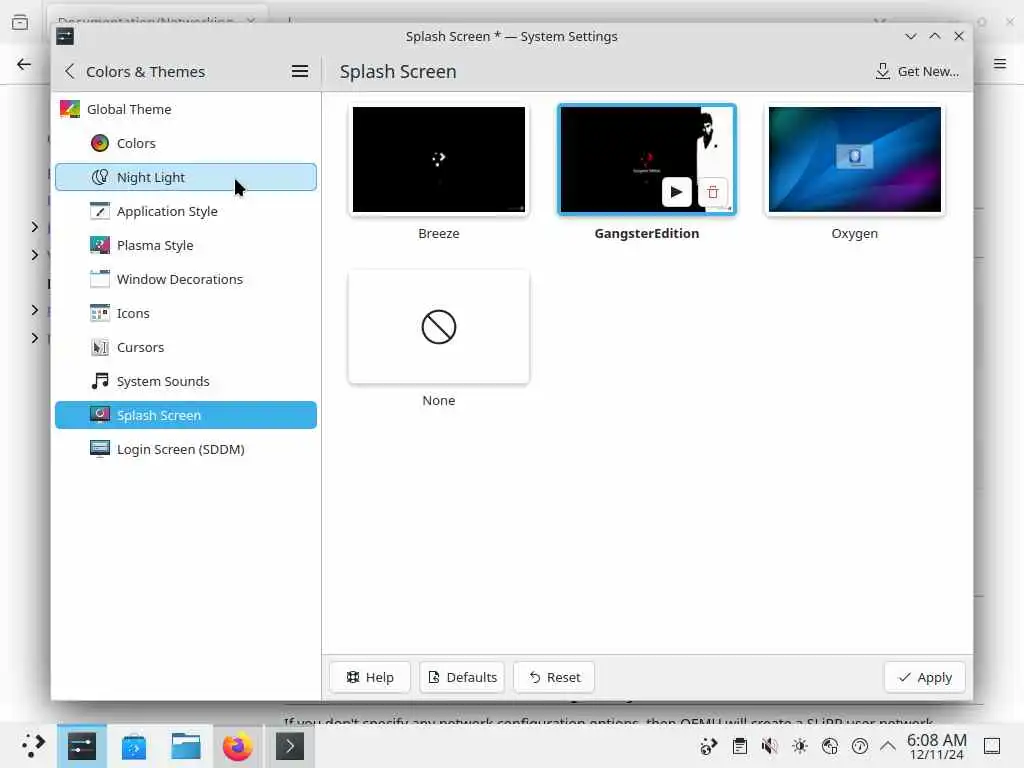Select Splash Screen sidebar entry
This screenshot has height=768, width=1024.
pos(185,415)
